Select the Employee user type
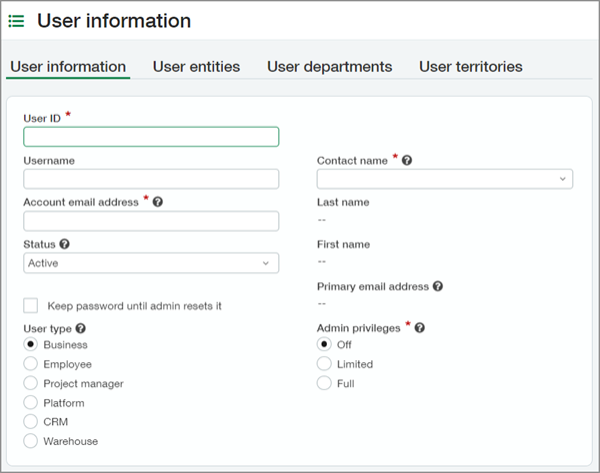 tap(31, 365)
